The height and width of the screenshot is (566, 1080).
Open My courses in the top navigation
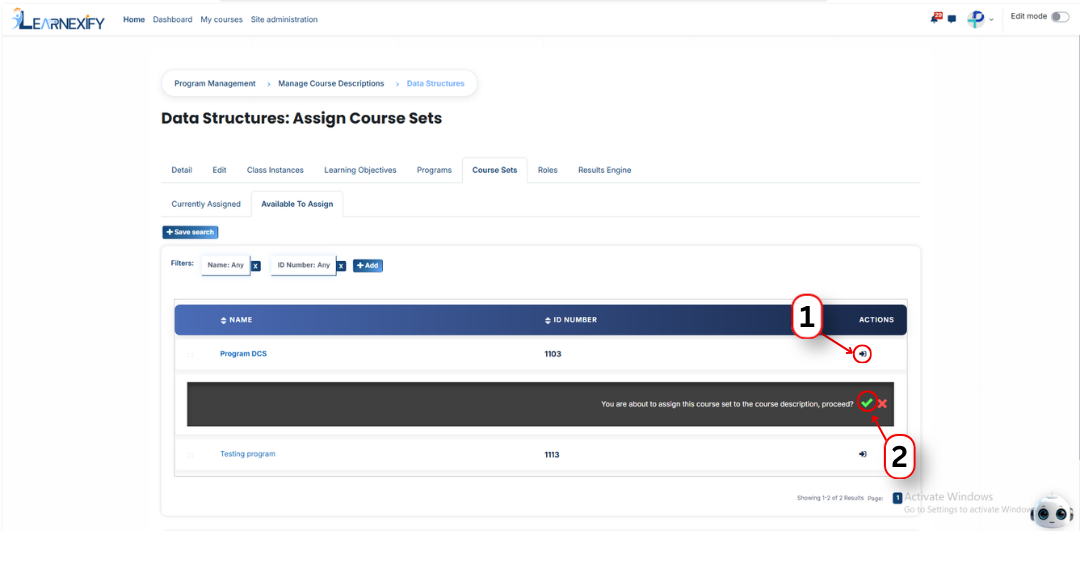pos(221,19)
